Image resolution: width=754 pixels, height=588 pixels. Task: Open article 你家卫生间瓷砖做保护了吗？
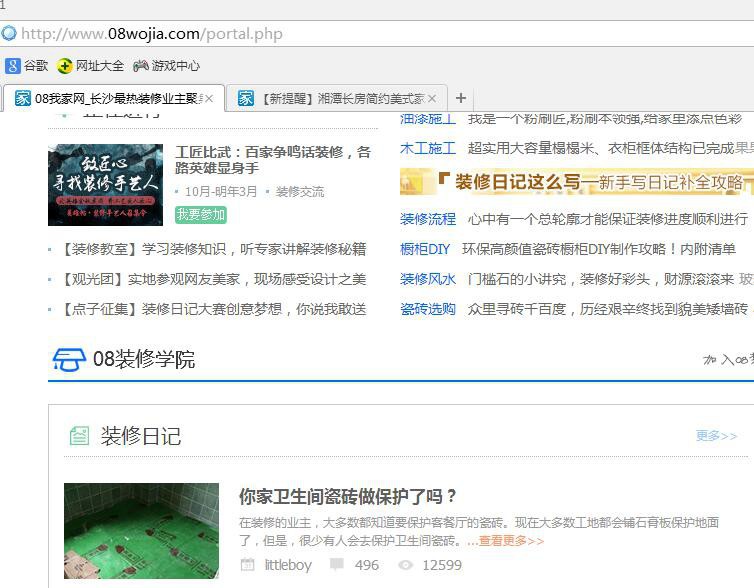[x=348, y=496]
